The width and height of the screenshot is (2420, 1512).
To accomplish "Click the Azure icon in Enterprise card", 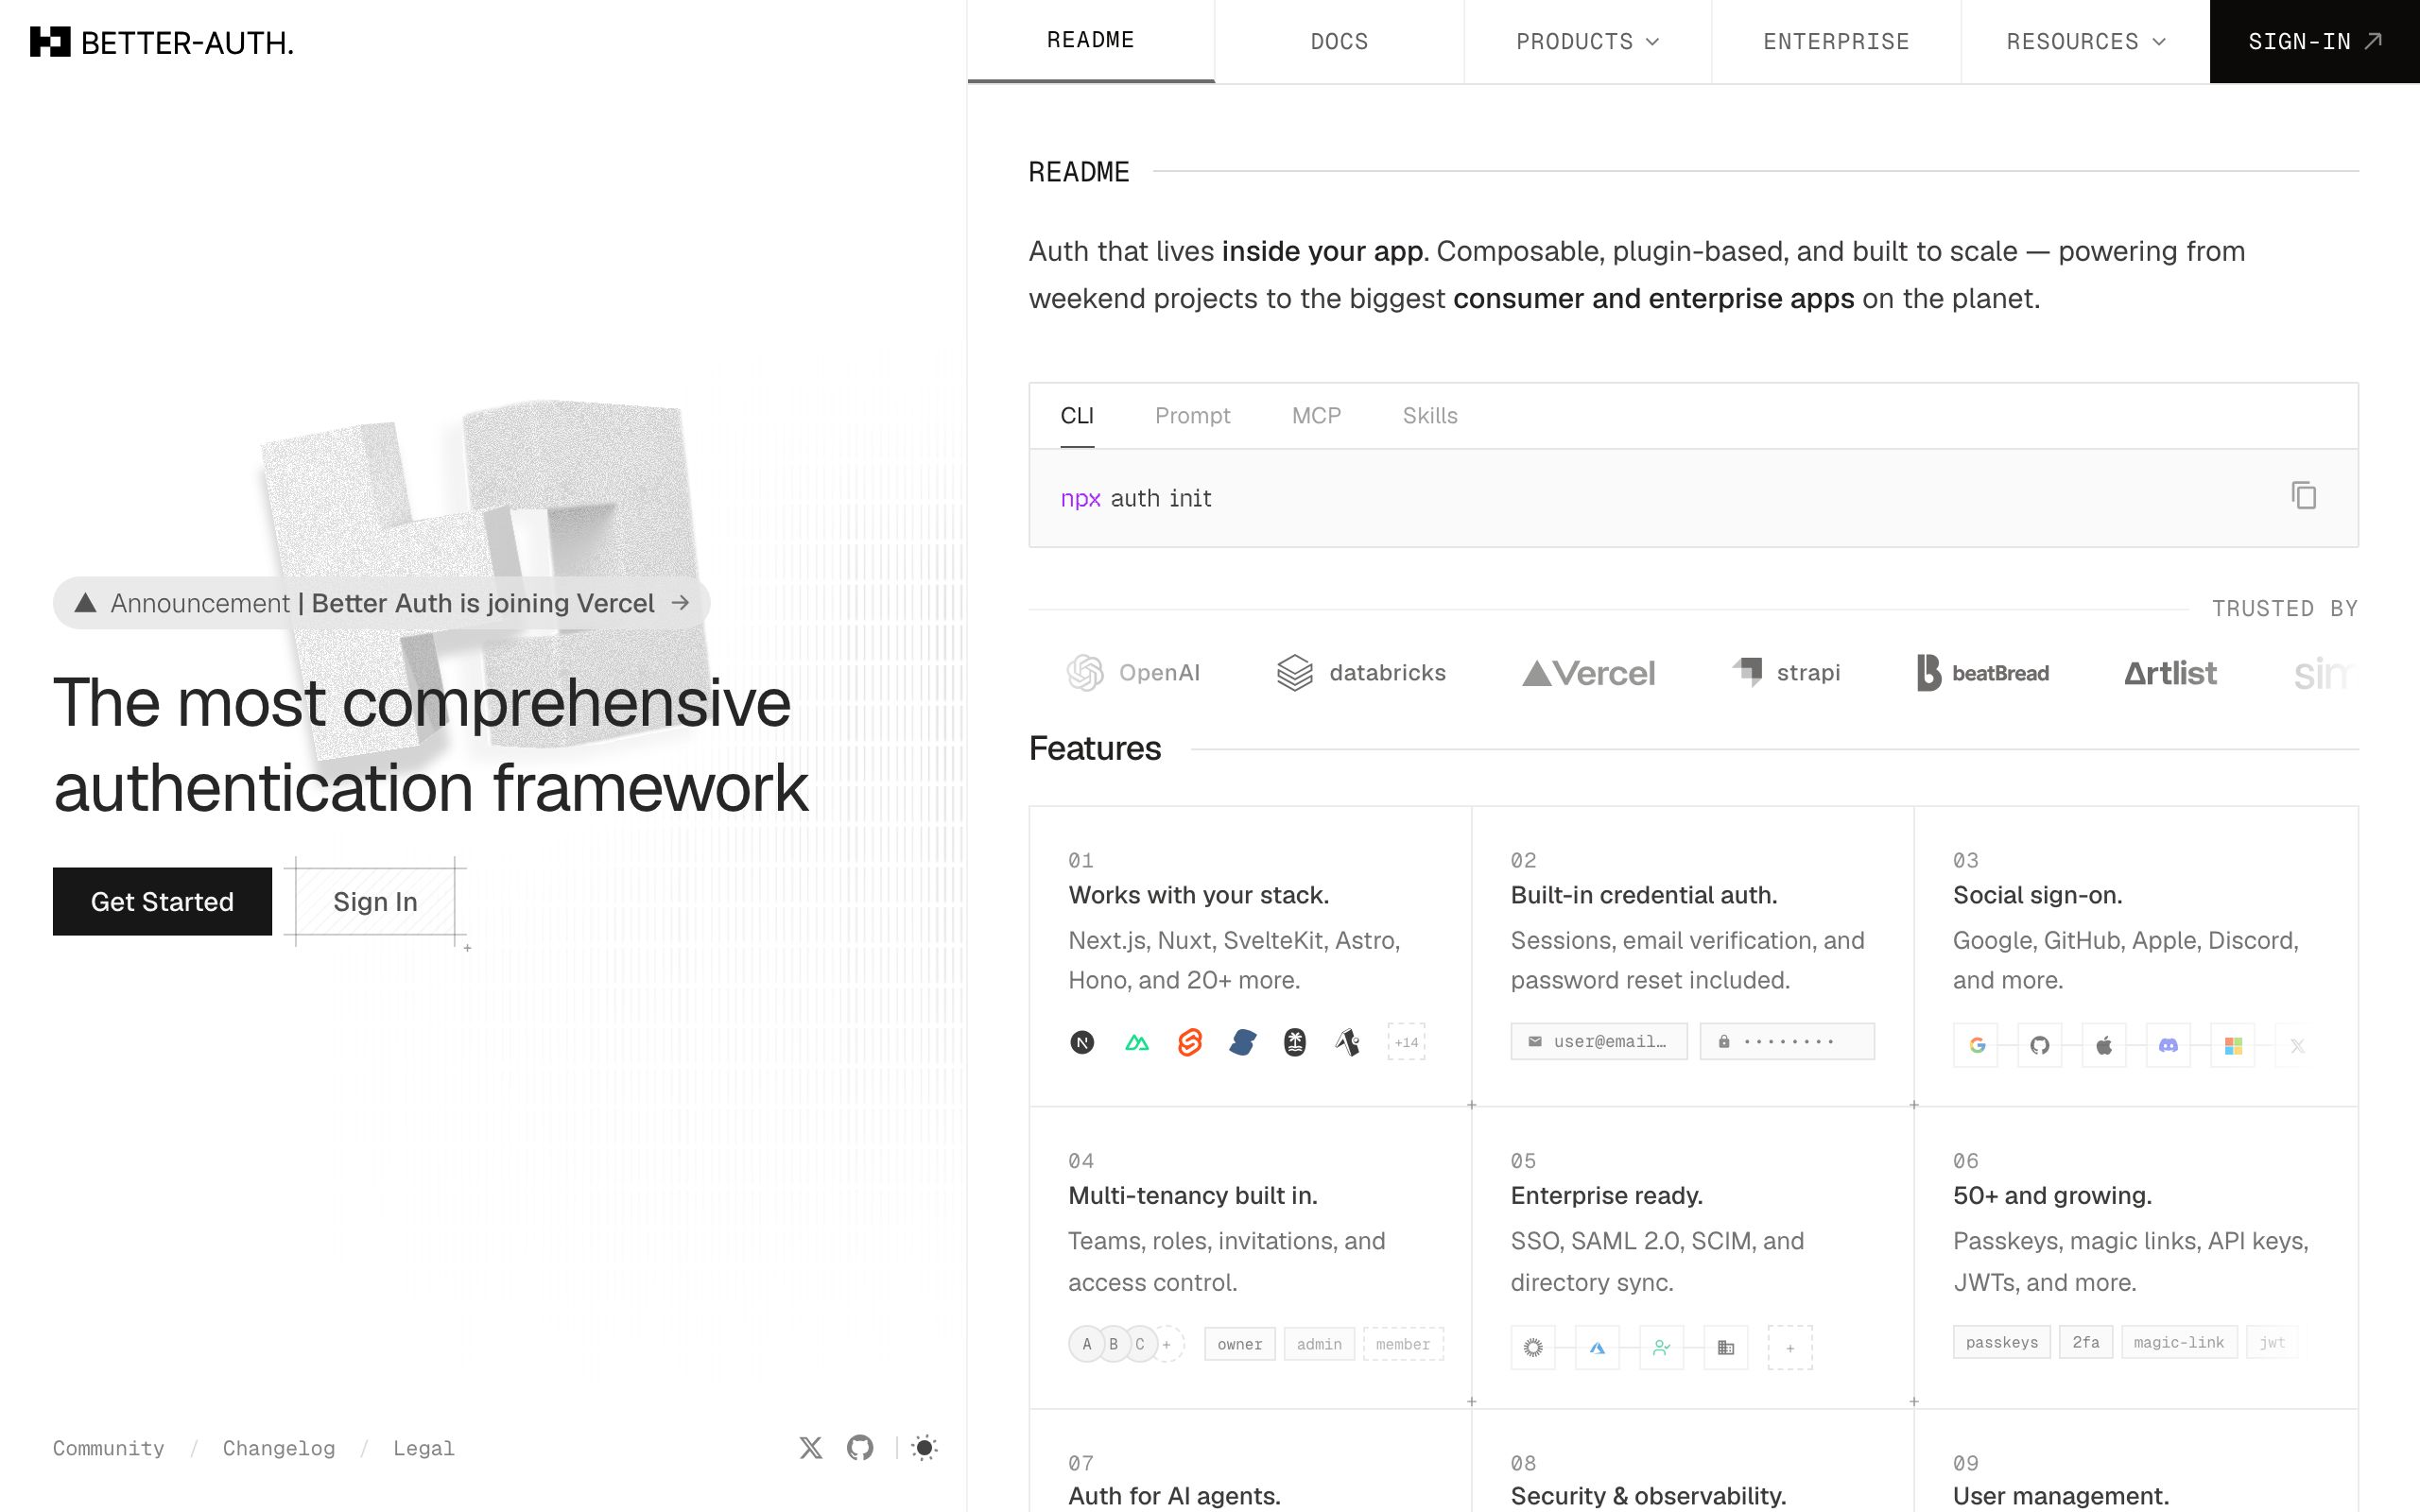I will coord(1597,1348).
